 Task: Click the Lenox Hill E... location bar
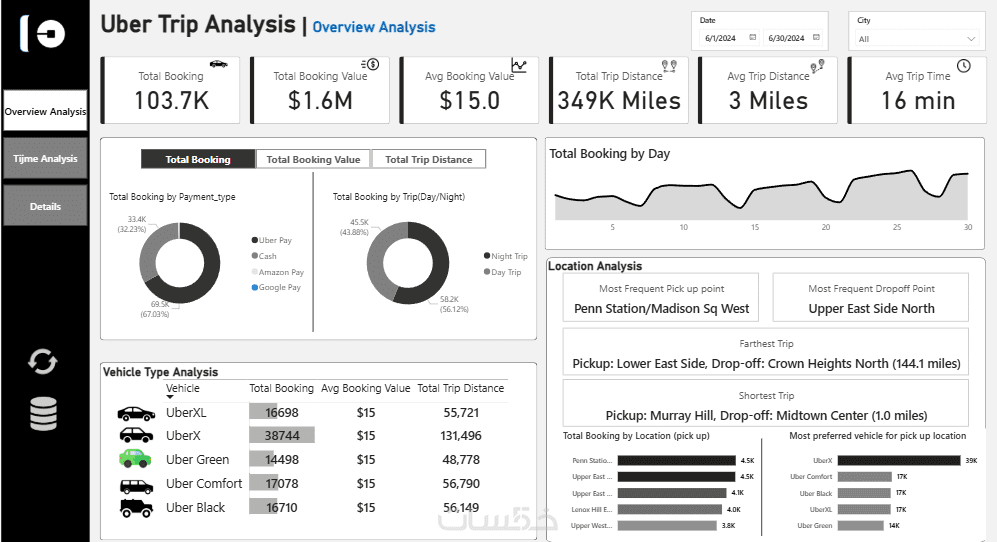[670, 509]
